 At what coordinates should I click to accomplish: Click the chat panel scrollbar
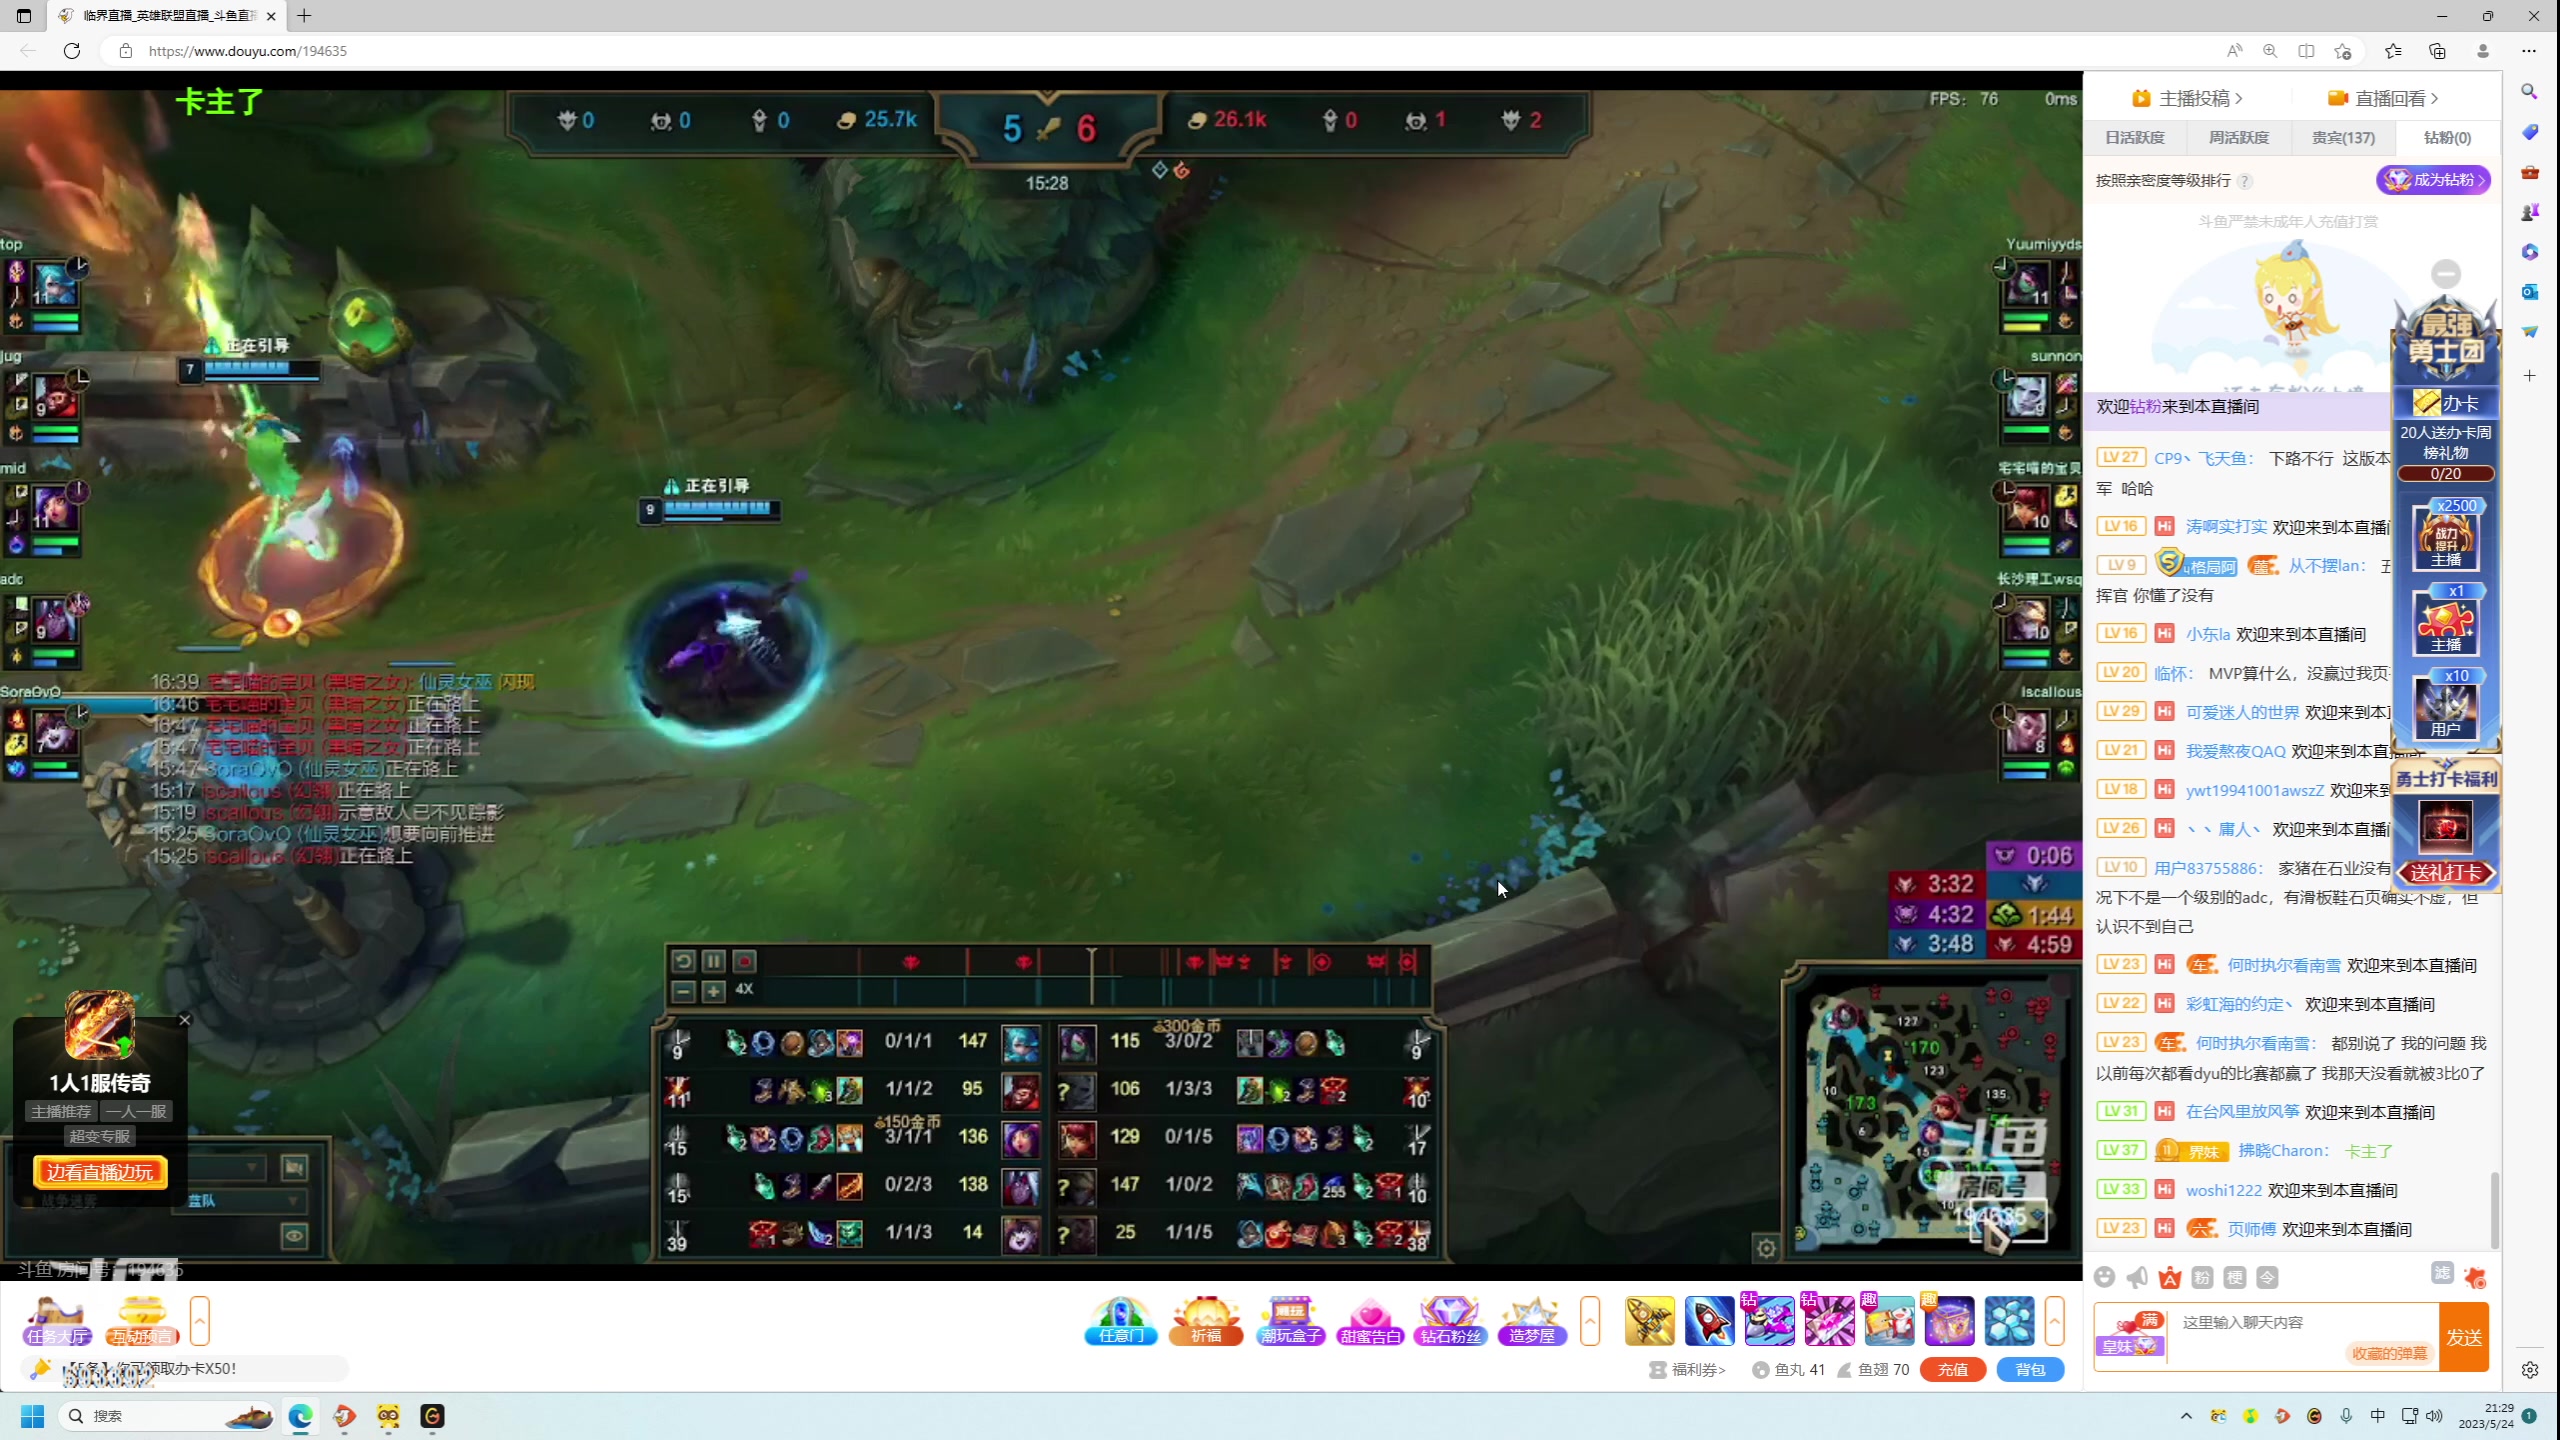point(2494,1210)
